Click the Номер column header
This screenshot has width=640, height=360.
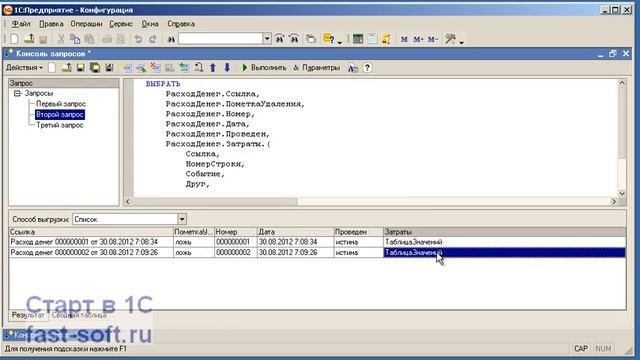[x=236, y=232]
